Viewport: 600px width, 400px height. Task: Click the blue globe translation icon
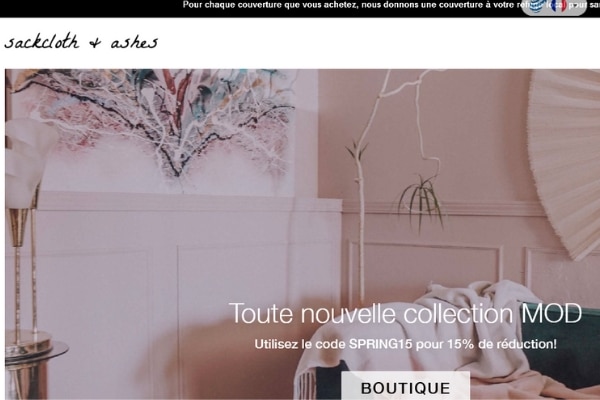pos(536,6)
